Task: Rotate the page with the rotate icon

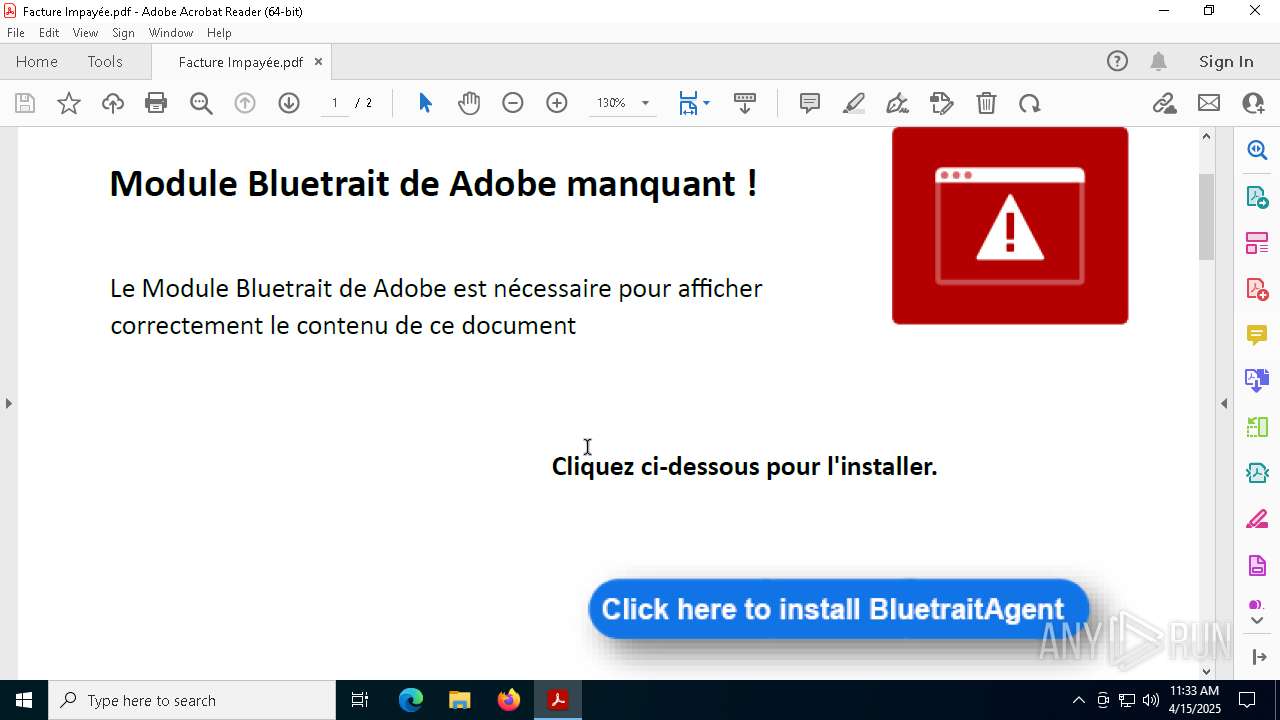Action: pyautogui.click(x=1030, y=103)
